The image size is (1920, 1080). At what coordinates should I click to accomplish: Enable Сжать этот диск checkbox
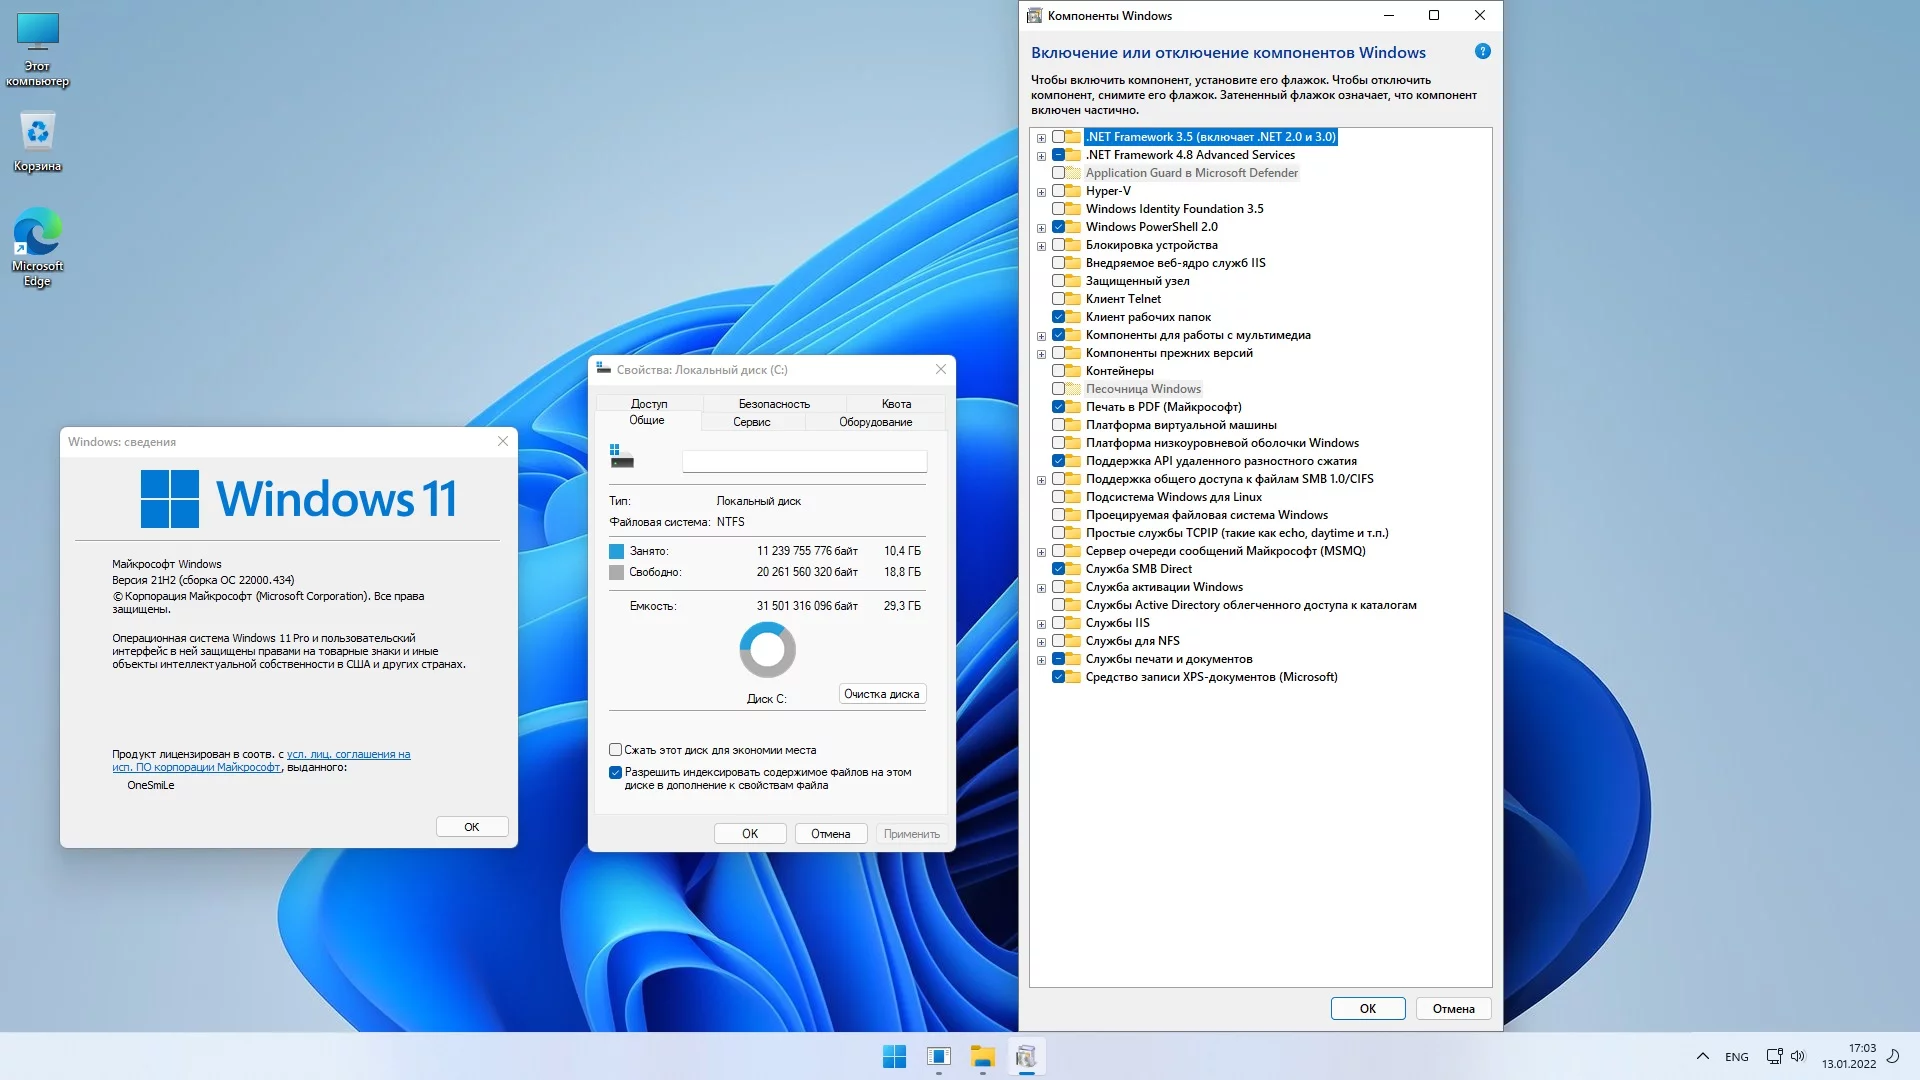click(615, 749)
